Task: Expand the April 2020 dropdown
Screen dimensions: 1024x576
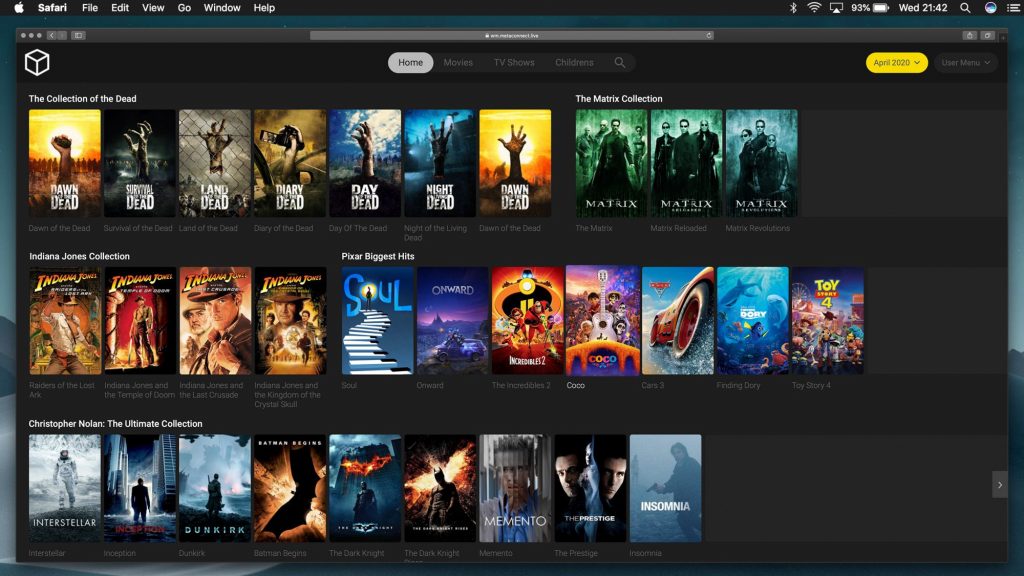Action: [x=896, y=63]
